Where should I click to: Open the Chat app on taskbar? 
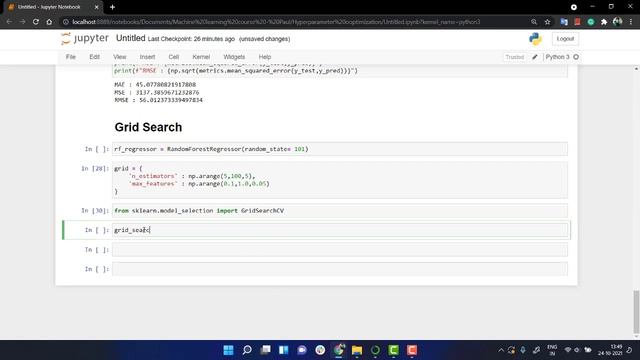click(x=302, y=350)
